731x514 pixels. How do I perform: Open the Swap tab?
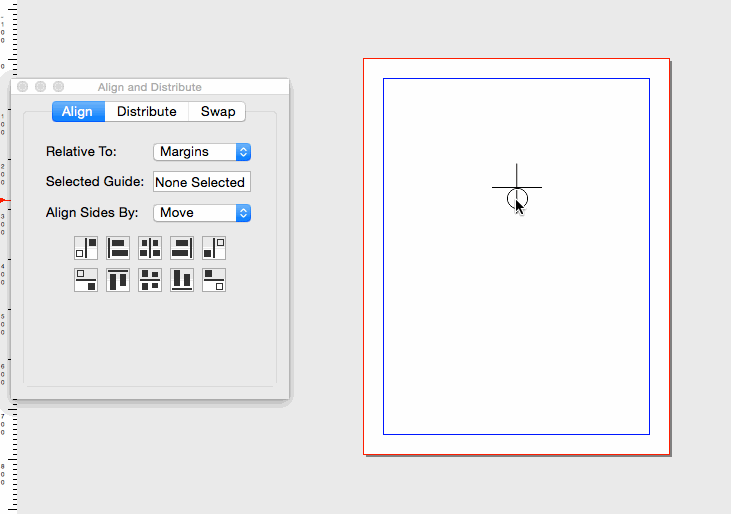click(218, 111)
